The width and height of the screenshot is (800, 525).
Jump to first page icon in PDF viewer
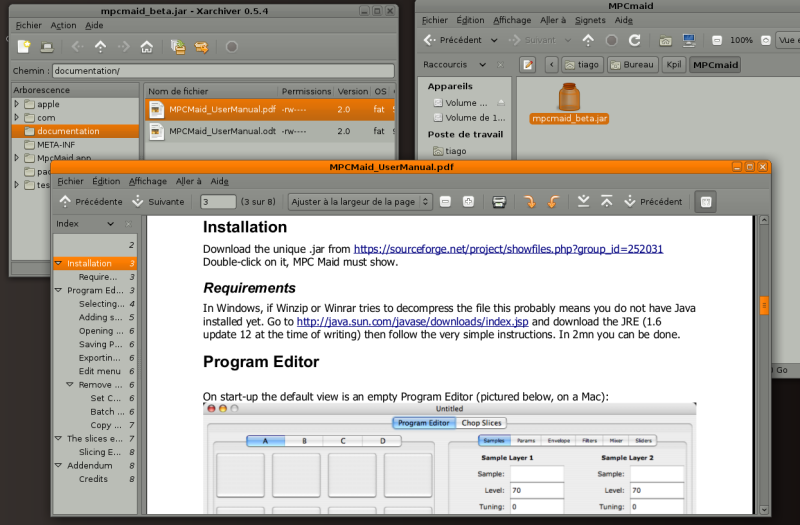(606, 202)
